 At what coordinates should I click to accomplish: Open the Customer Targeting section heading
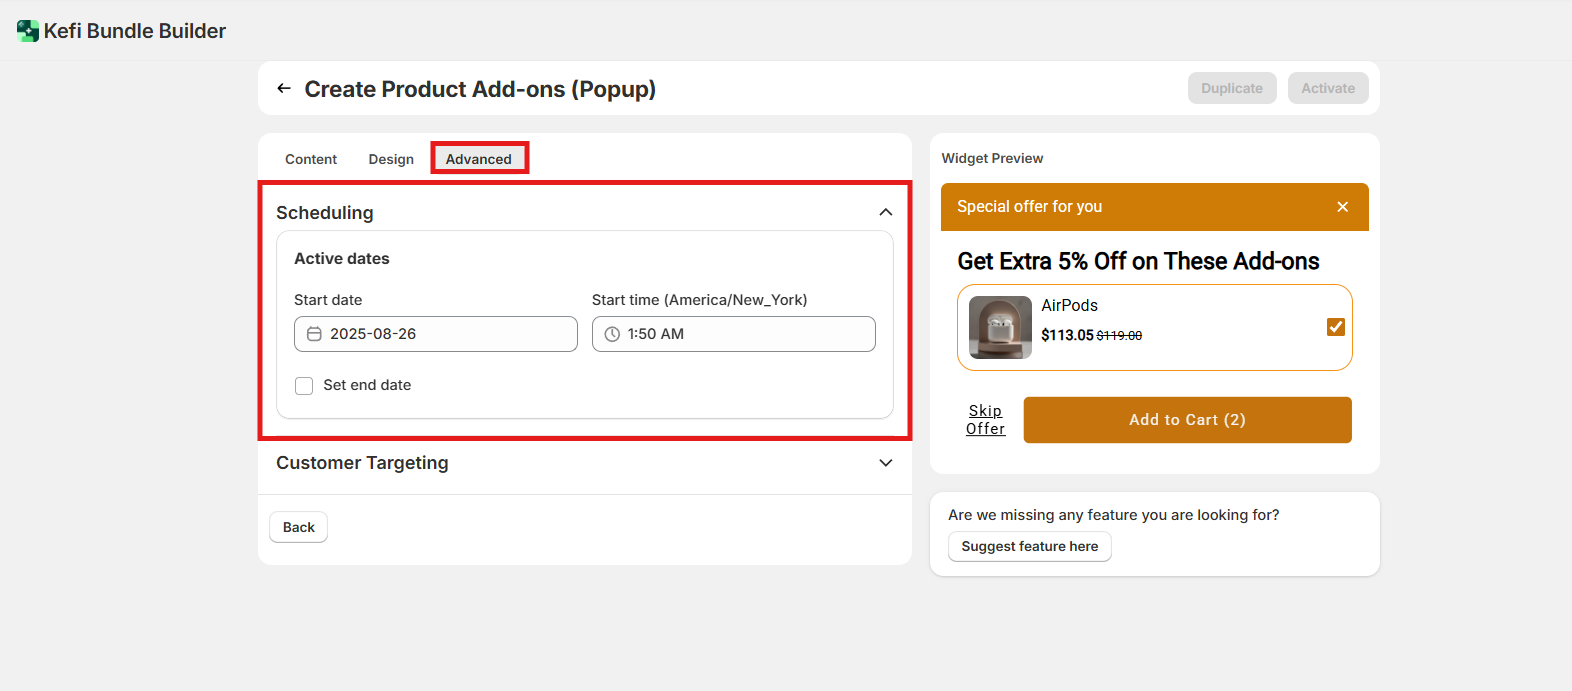click(x=362, y=463)
